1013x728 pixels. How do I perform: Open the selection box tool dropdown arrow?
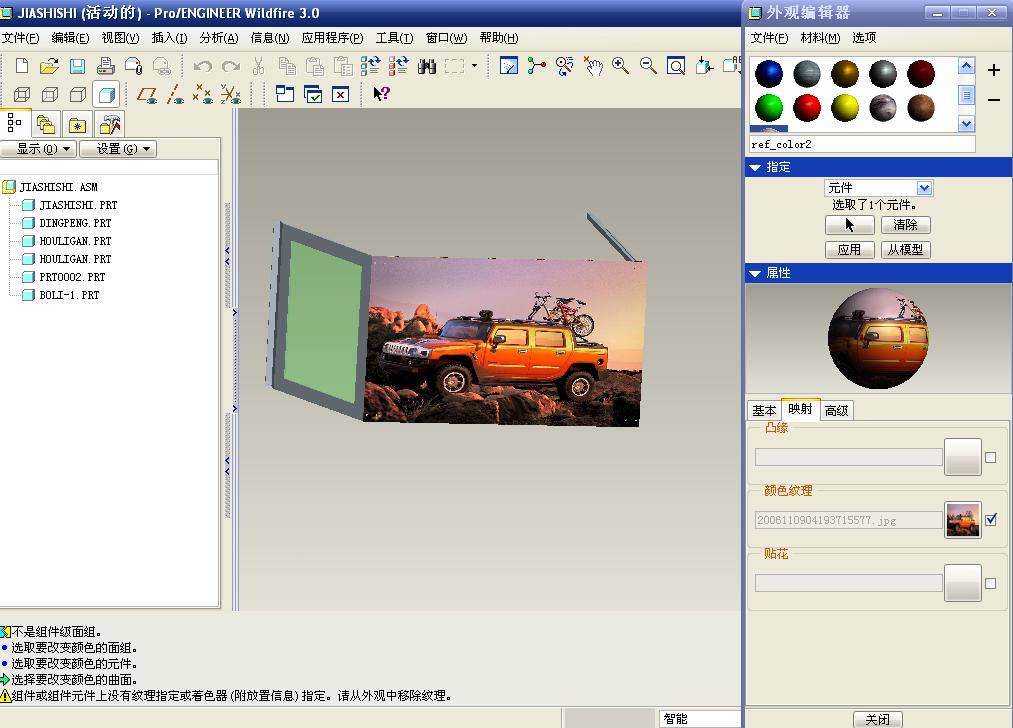click(475, 66)
